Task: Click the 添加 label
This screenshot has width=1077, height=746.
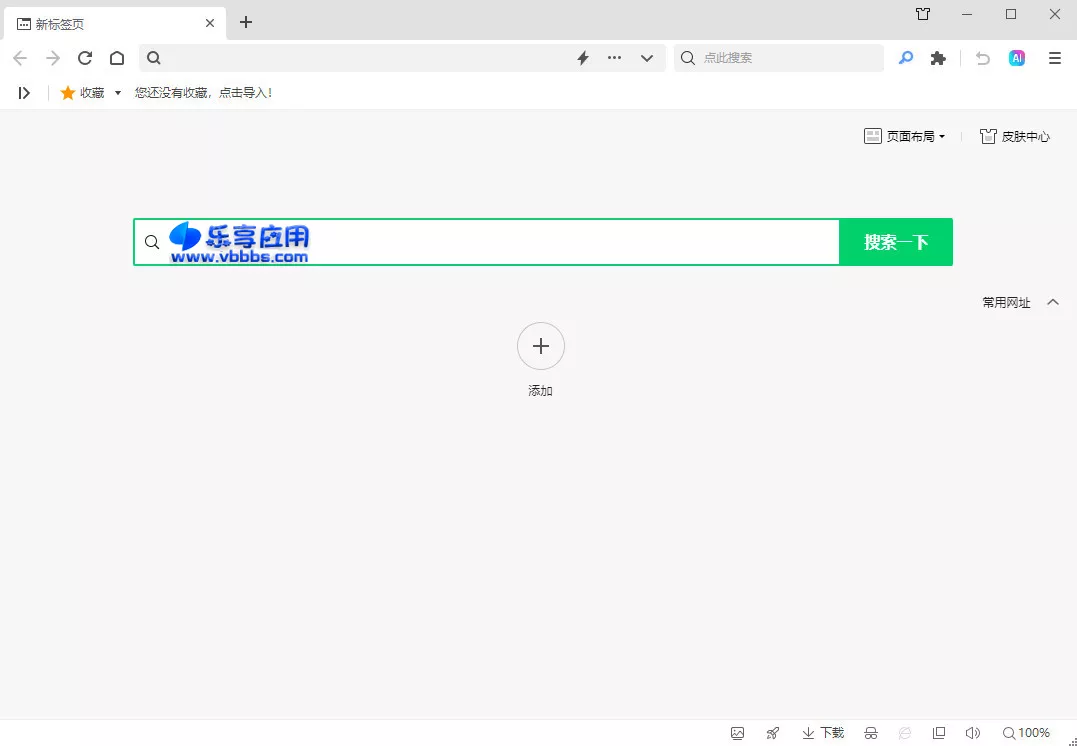Action: (x=541, y=391)
